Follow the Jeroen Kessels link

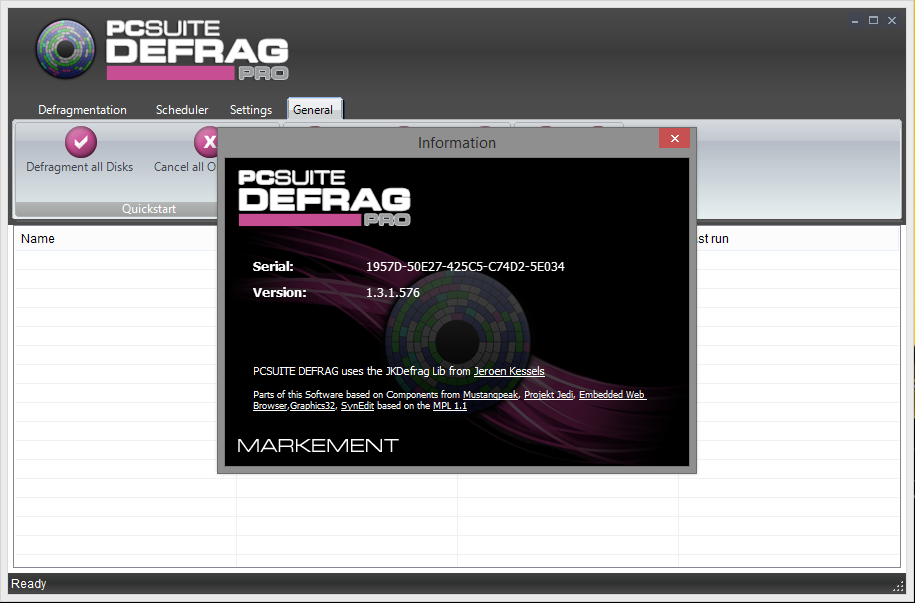click(509, 371)
